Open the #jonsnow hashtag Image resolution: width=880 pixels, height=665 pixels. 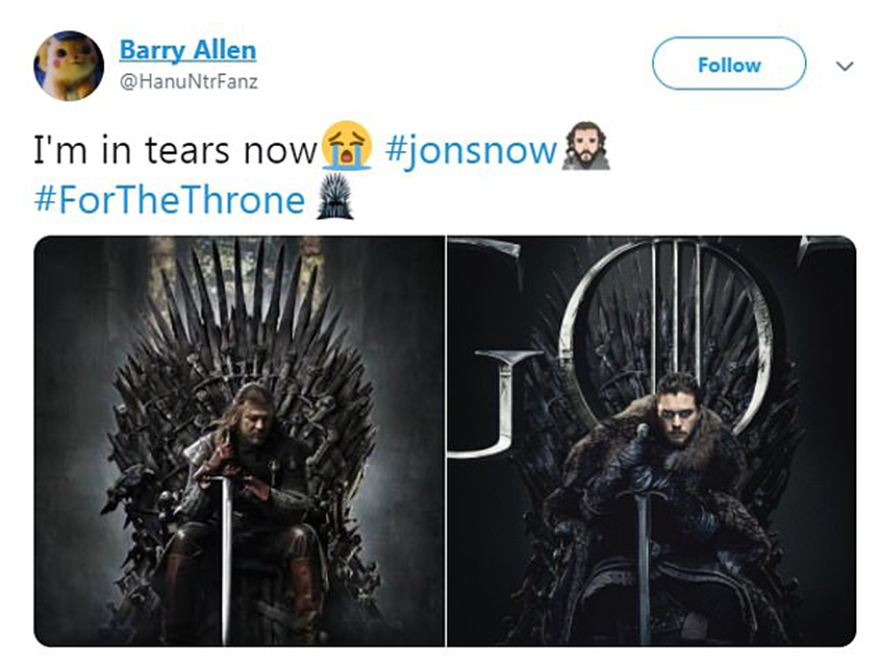pyautogui.click(x=469, y=150)
